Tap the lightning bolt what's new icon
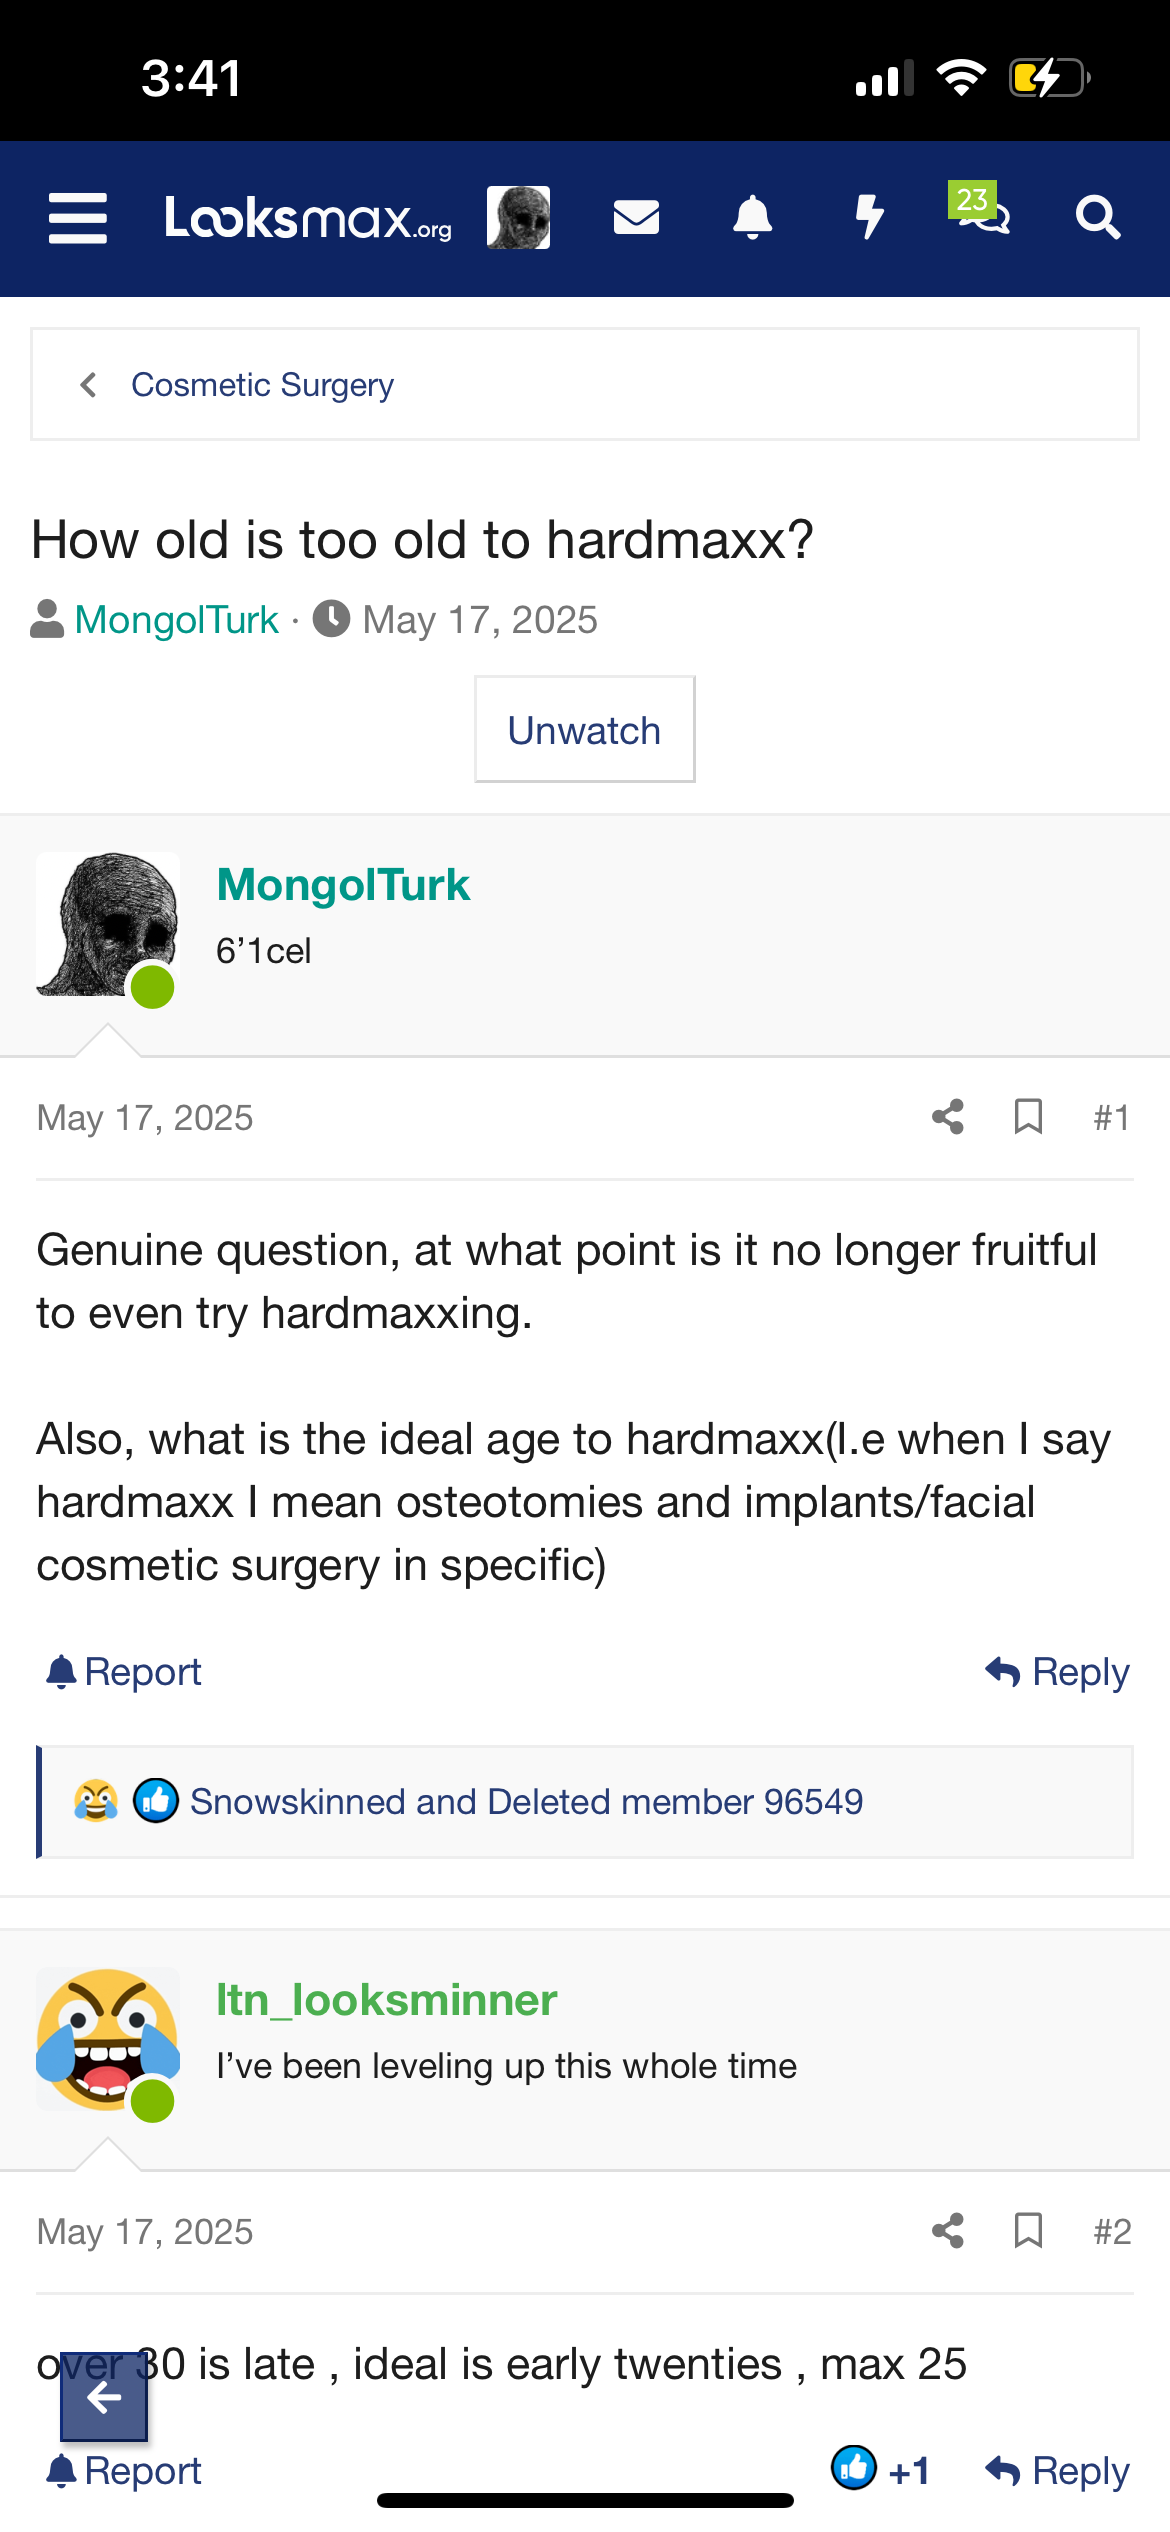Viewport: 1170px width, 2532px height. (x=870, y=217)
